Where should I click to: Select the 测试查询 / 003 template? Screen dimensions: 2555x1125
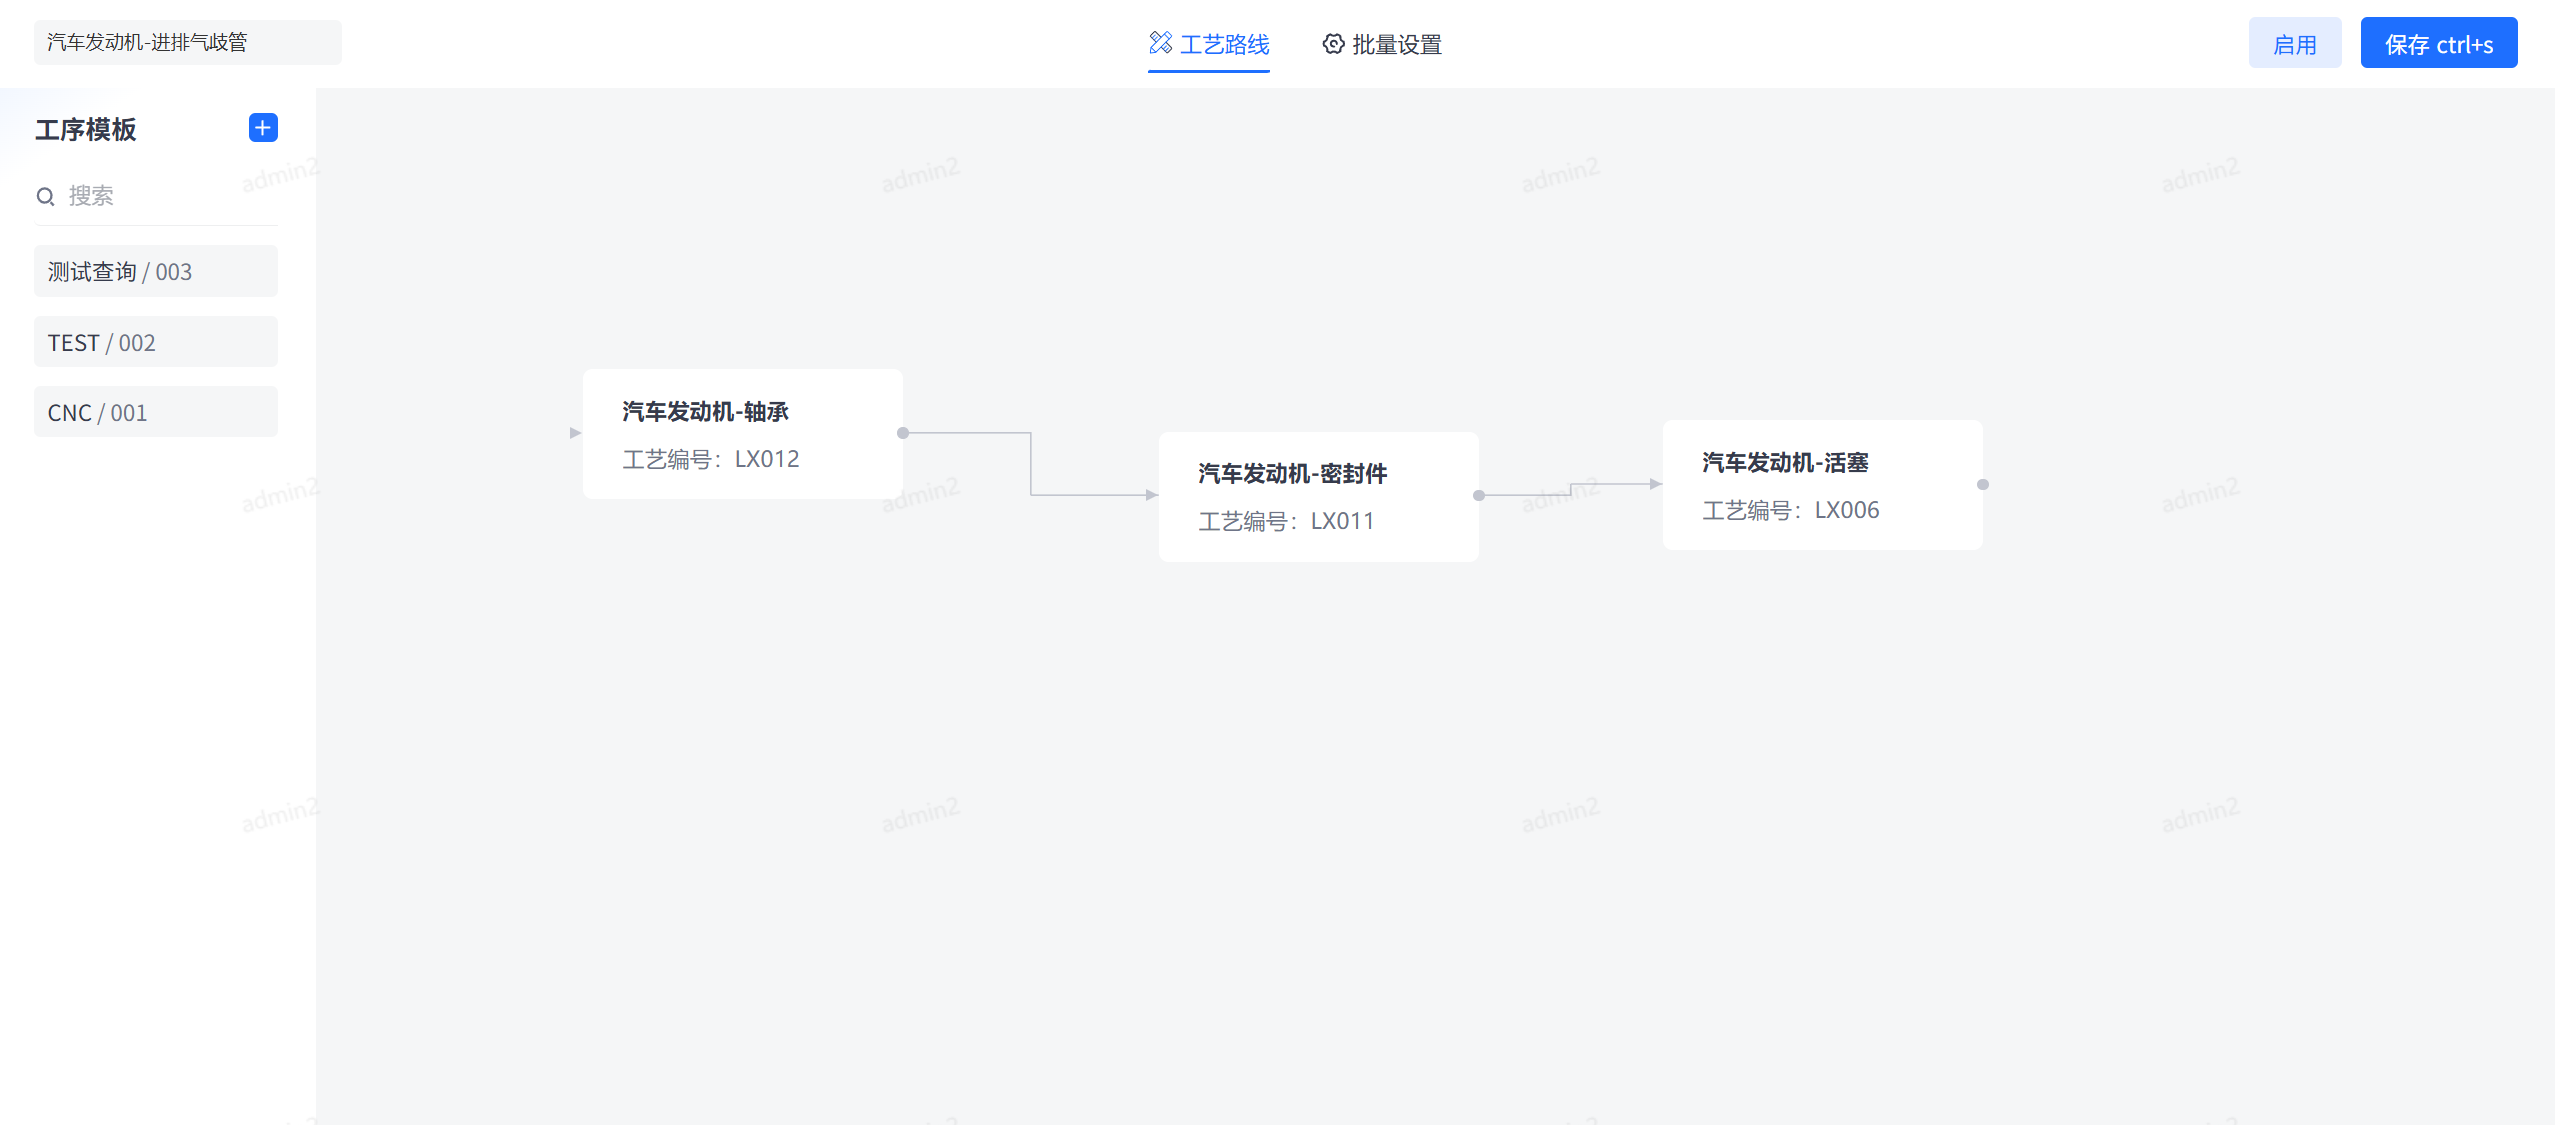[x=156, y=272]
